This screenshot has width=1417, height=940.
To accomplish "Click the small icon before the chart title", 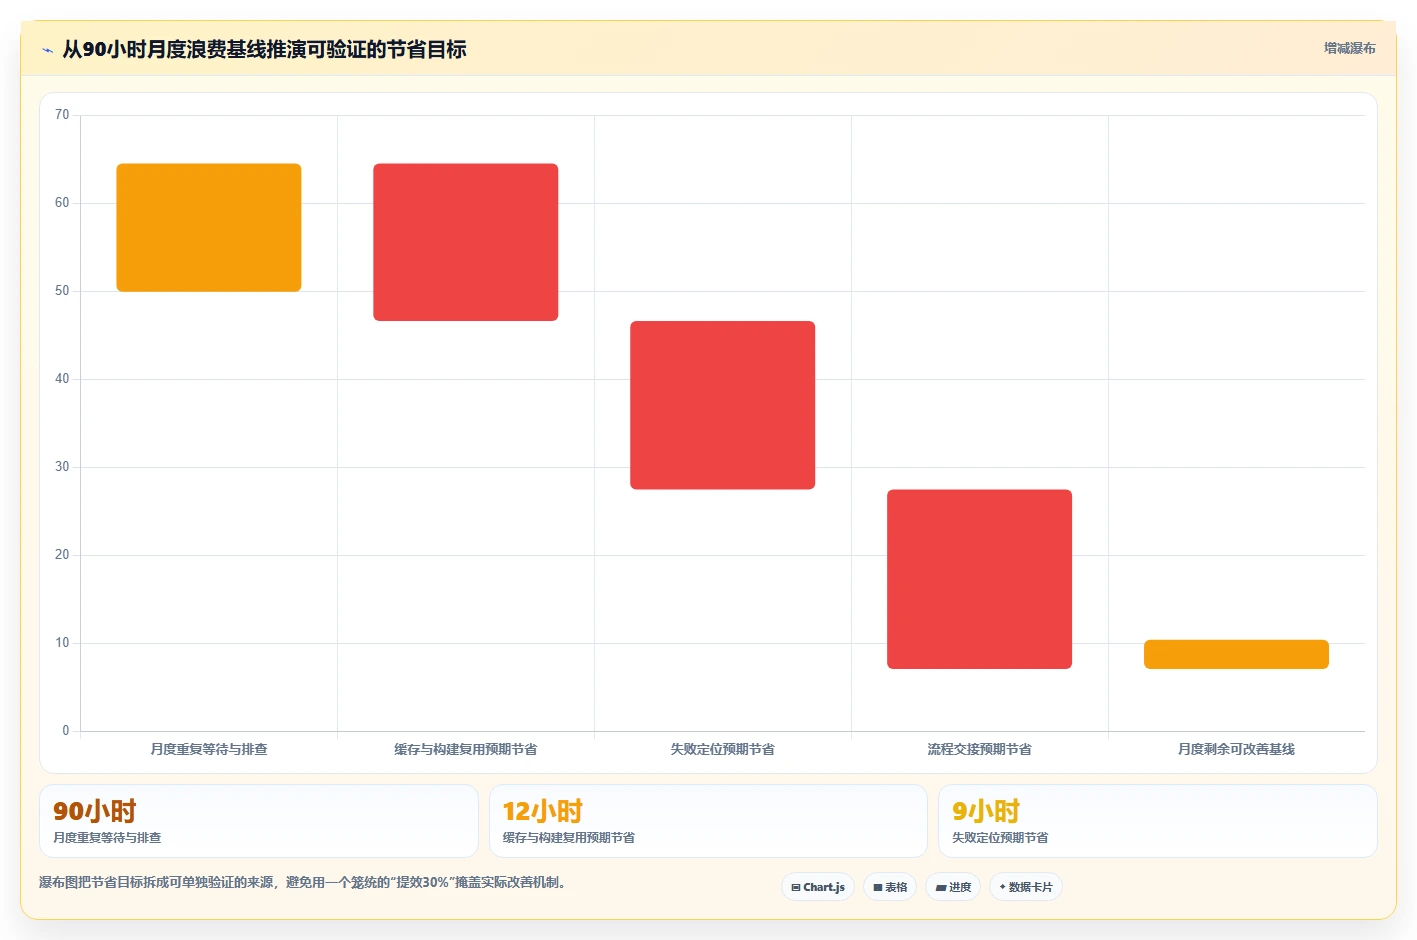I will tap(47, 50).
